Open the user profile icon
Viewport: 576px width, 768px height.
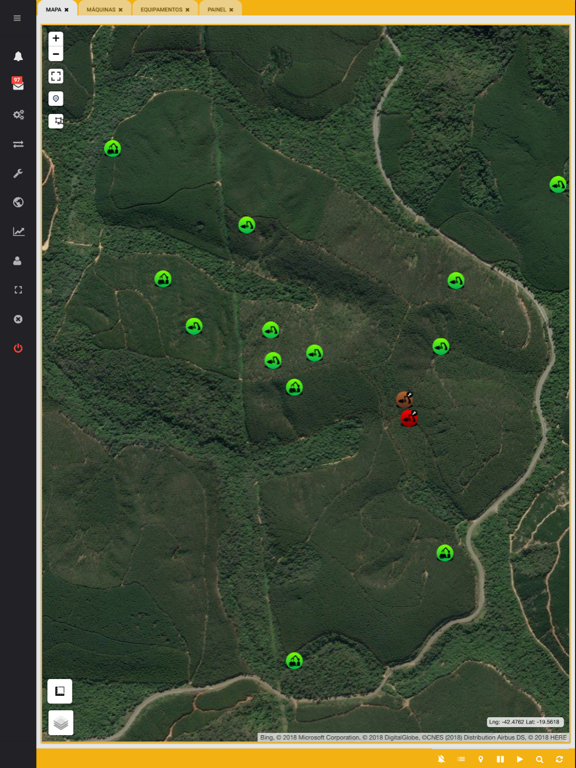[x=17, y=261]
